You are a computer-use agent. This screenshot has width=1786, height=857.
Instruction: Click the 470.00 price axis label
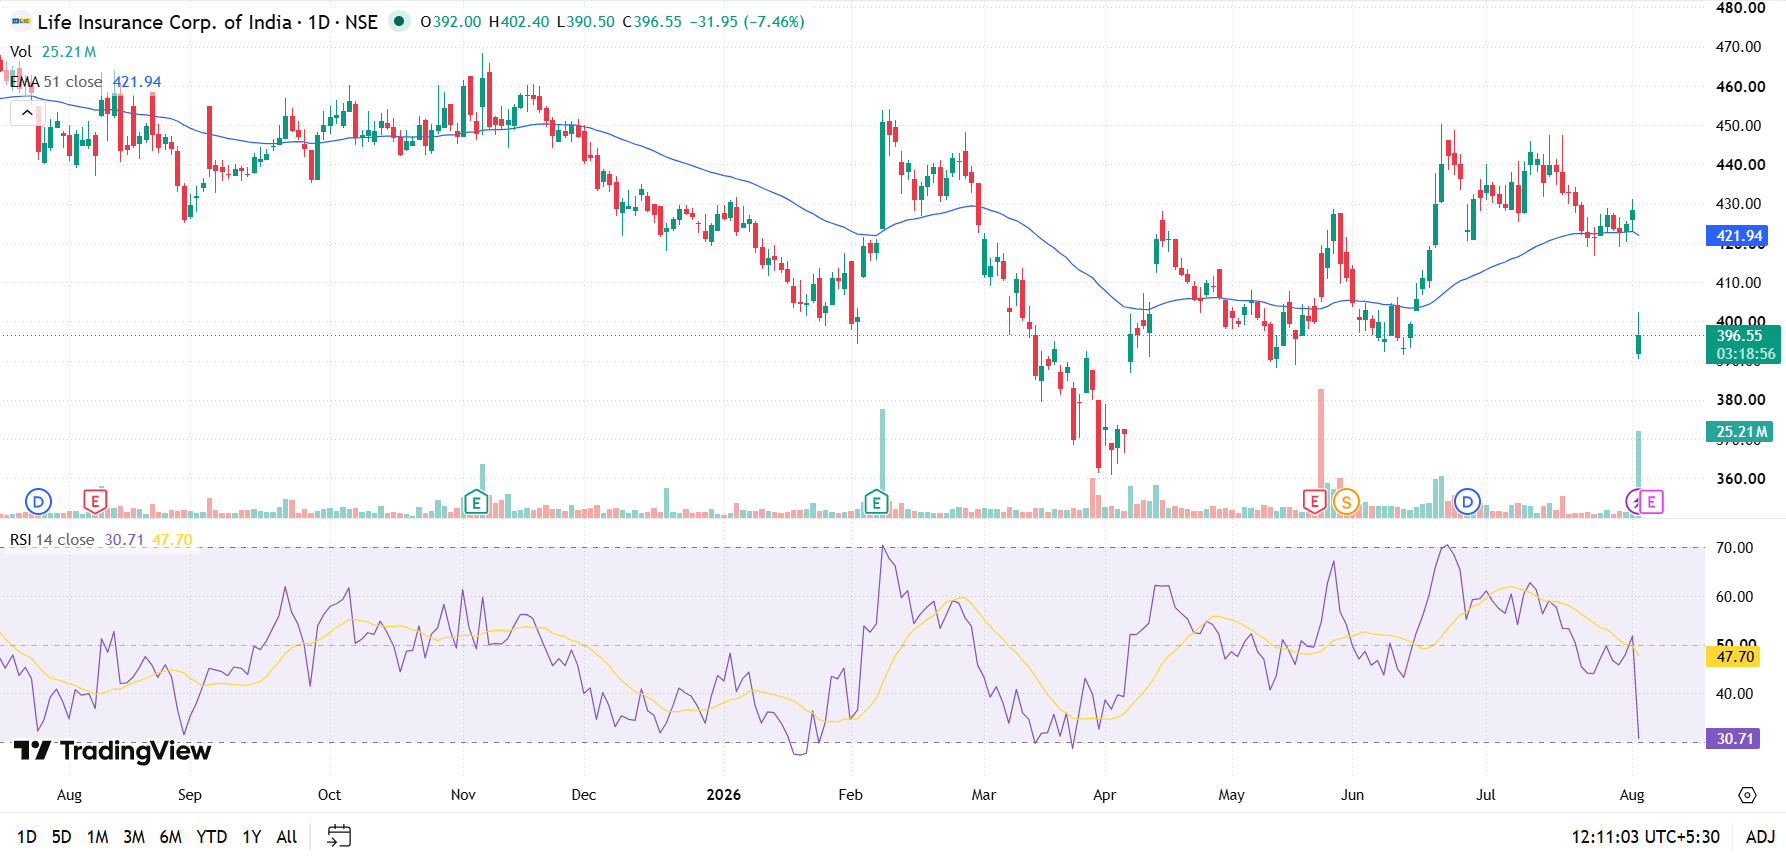tap(1739, 46)
